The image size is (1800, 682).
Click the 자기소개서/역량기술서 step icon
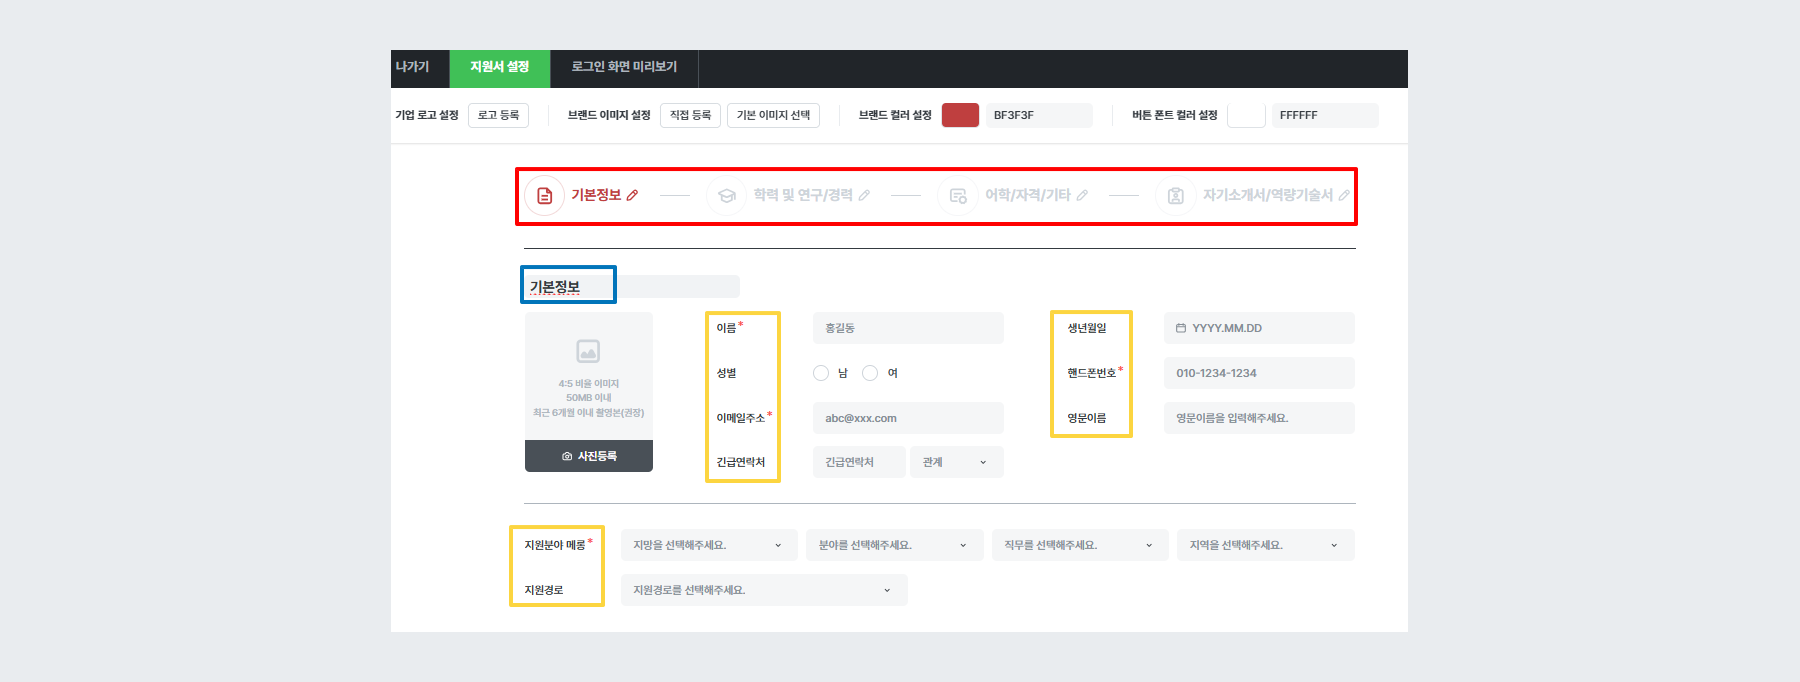(x=1176, y=195)
